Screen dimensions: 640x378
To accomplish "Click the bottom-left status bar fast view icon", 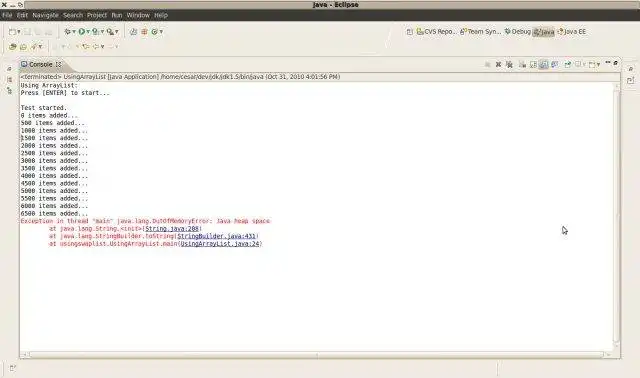I will point(13,368).
